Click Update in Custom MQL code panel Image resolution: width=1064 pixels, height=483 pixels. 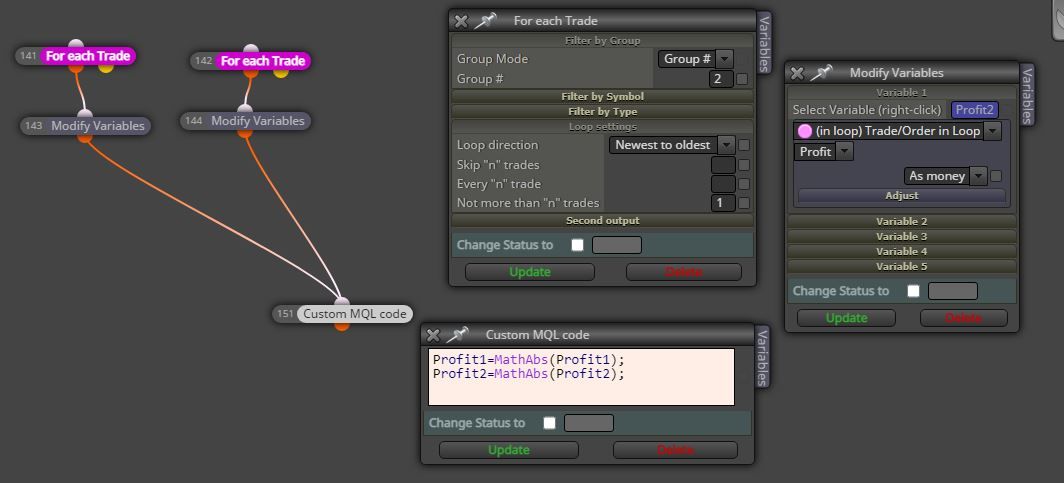coord(509,450)
